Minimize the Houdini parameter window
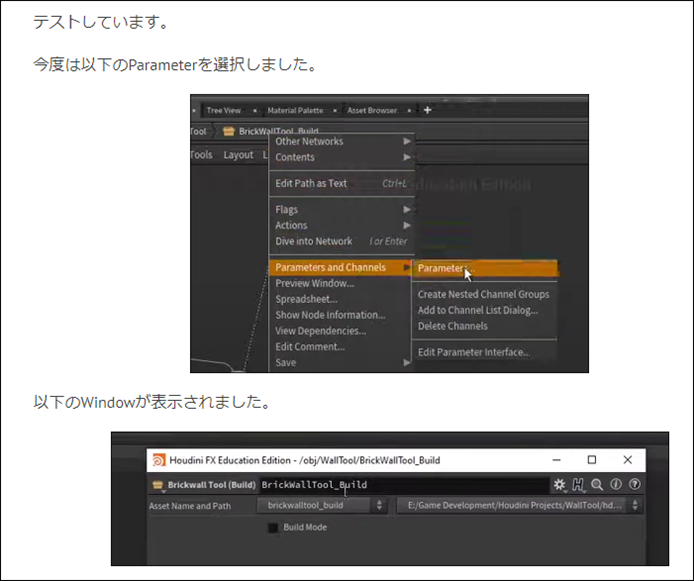Image resolution: width=694 pixels, height=581 pixels. pos(557,460)
